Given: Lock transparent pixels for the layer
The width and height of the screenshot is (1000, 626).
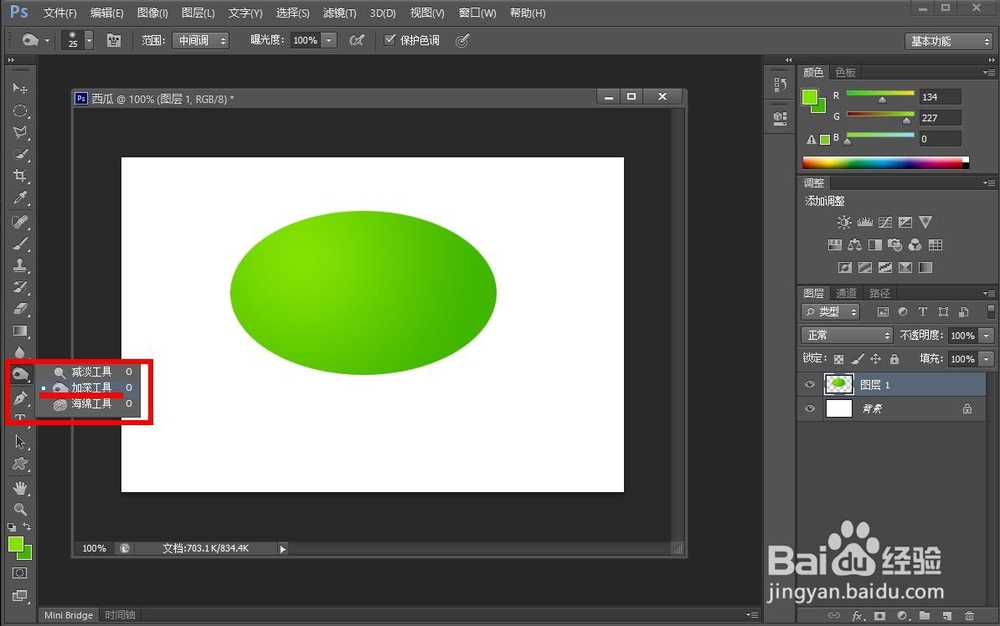Looking at the screenshot, I should [839, 360].
